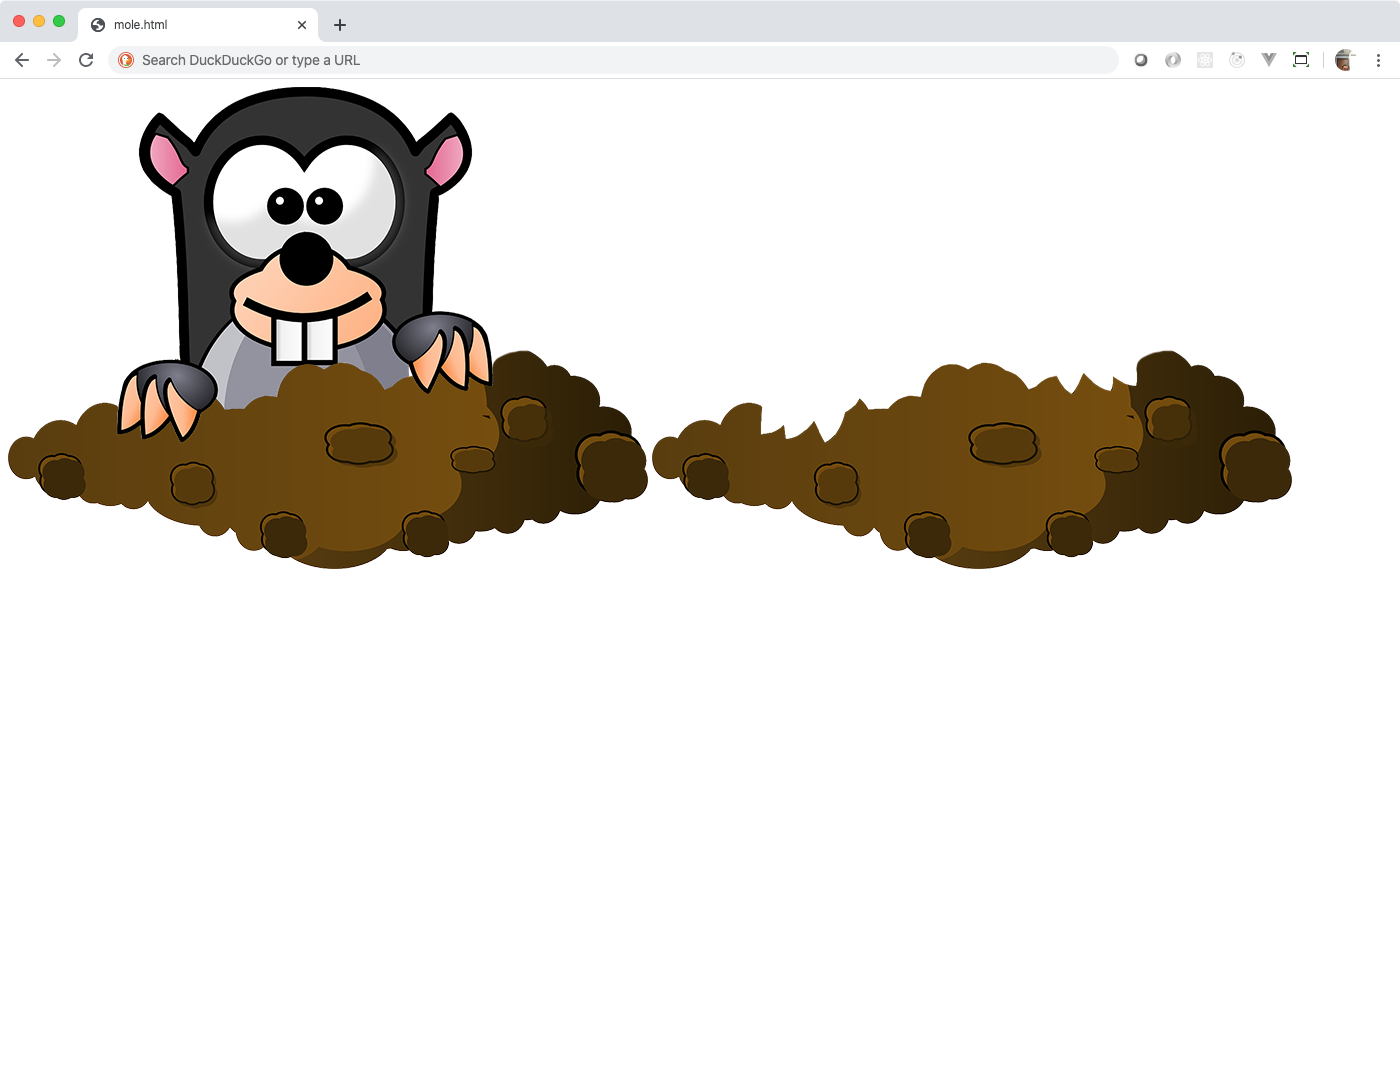Open the Vue.js devtools extension

[1269, 60]
